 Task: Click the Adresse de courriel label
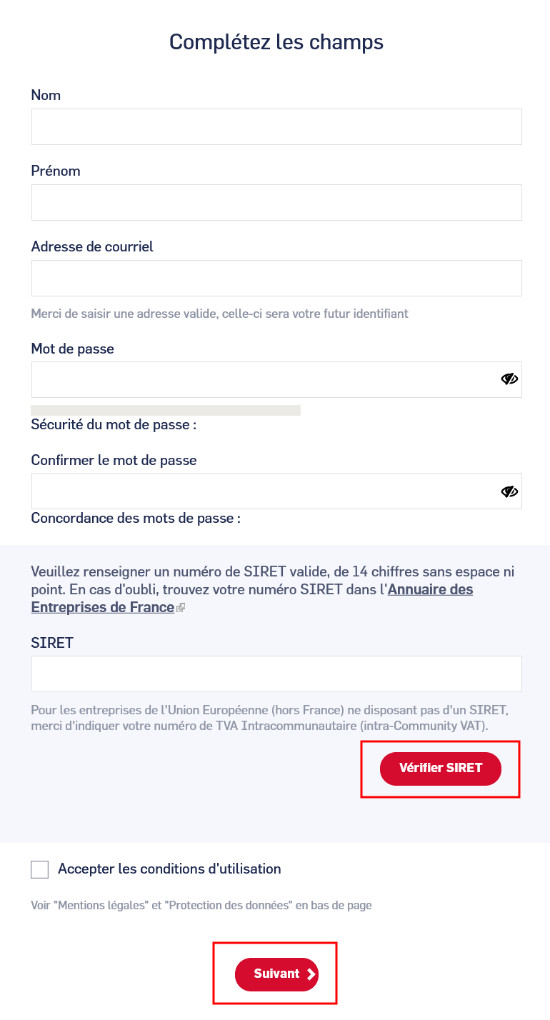(92, 247)
